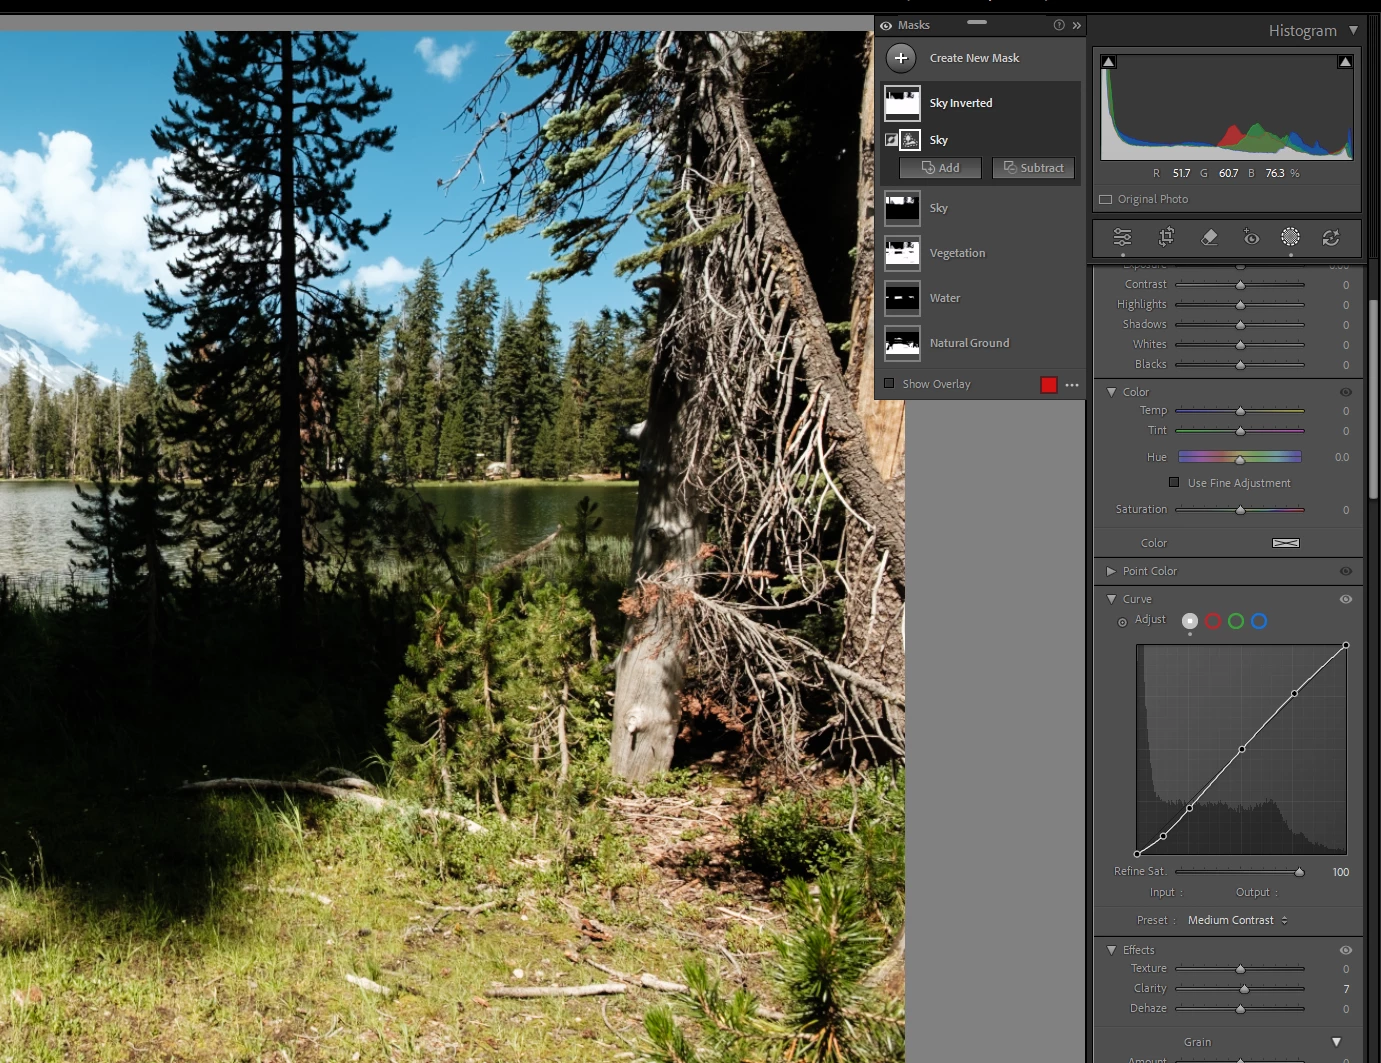Click the Masks panel drag handle bar
Screen dimensions: 1381x1063
[977, 22]
